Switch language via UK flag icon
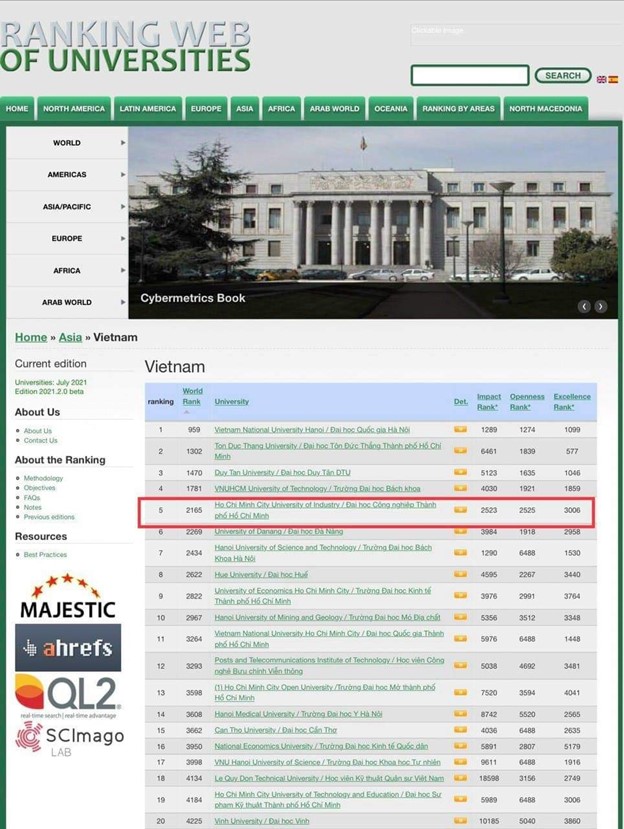Image resolution: width=624 pixels, height=829 pixels. (601, 79)
